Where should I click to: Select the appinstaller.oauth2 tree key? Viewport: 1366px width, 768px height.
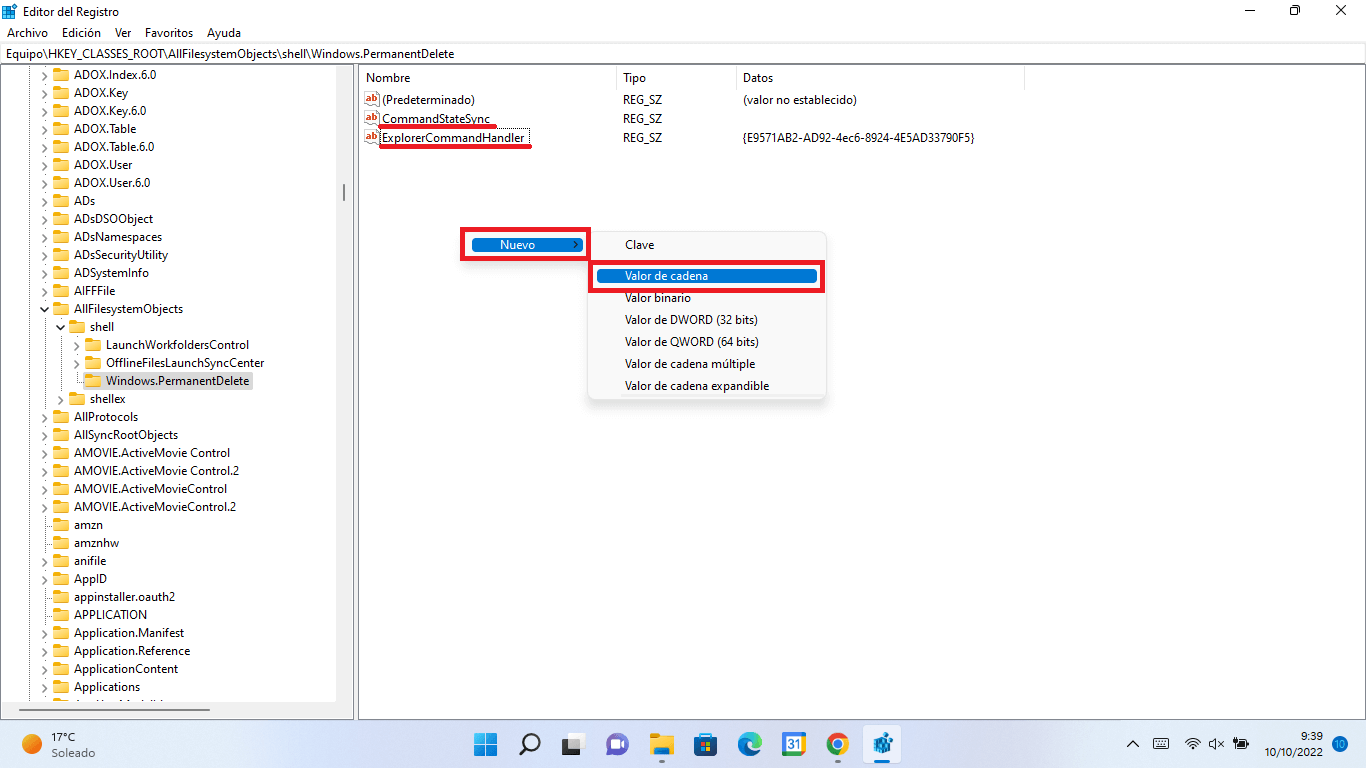pyautogui.click(x=124, y=597)
